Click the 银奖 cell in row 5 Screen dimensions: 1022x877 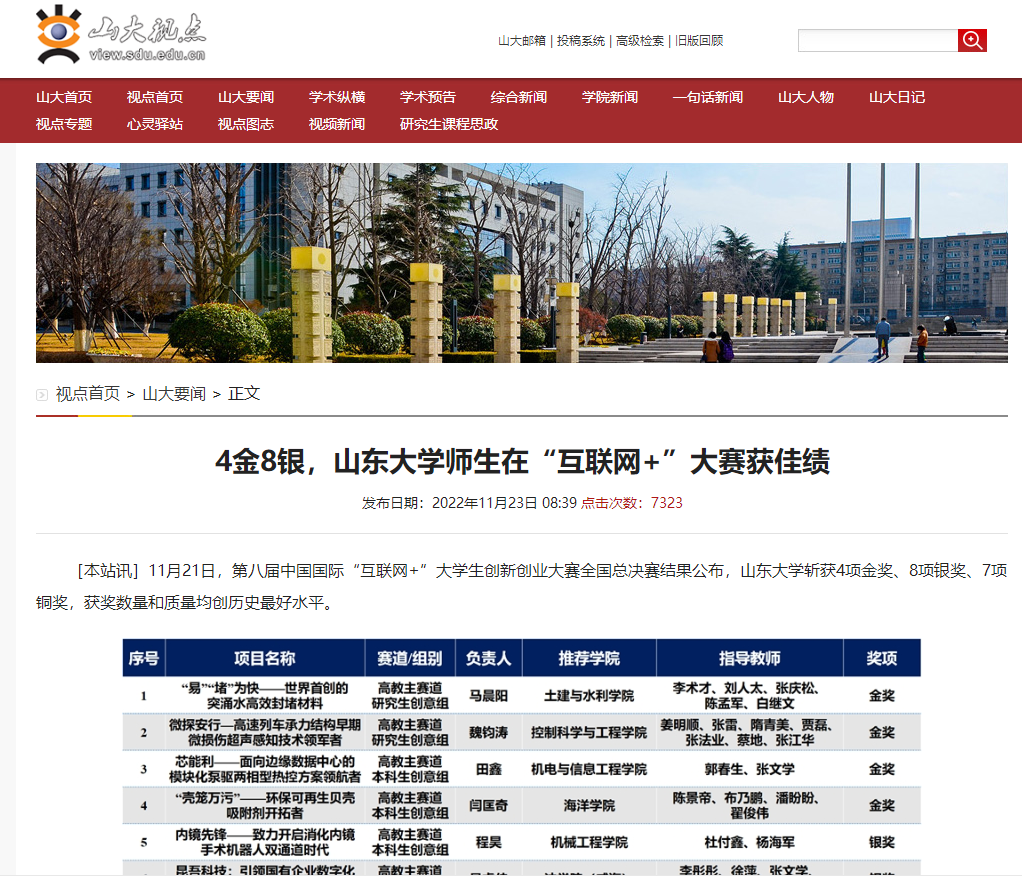[x=882, y=842]
